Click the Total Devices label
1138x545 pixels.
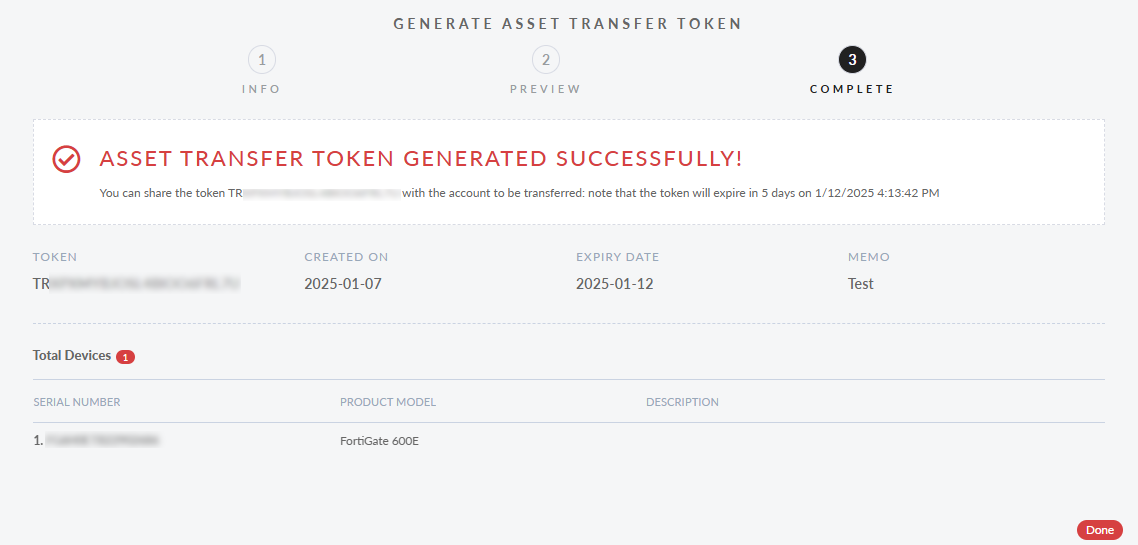click(72, 356)
